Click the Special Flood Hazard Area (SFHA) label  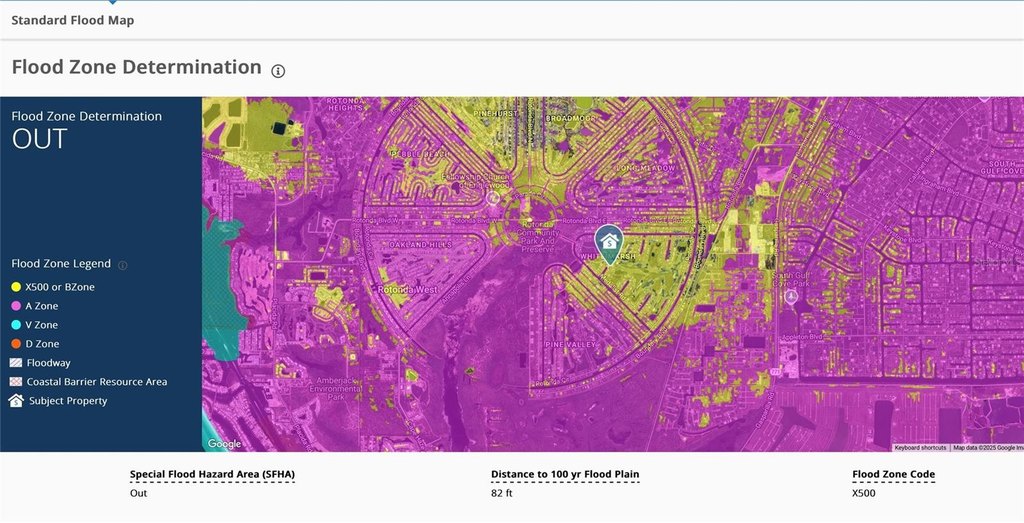[212, 475]
